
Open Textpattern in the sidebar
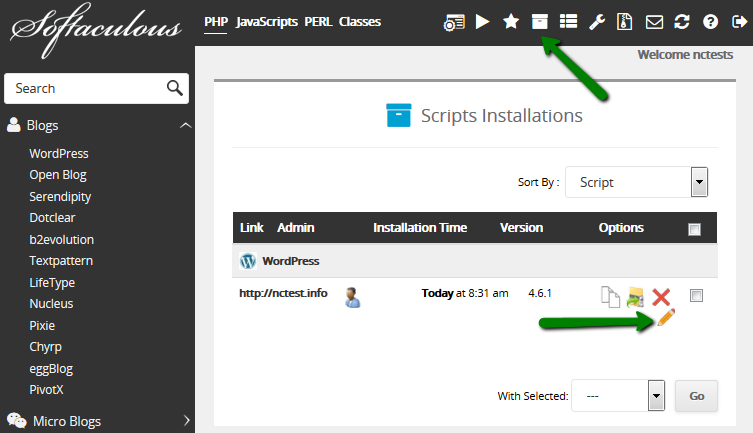tap(61, 261)
